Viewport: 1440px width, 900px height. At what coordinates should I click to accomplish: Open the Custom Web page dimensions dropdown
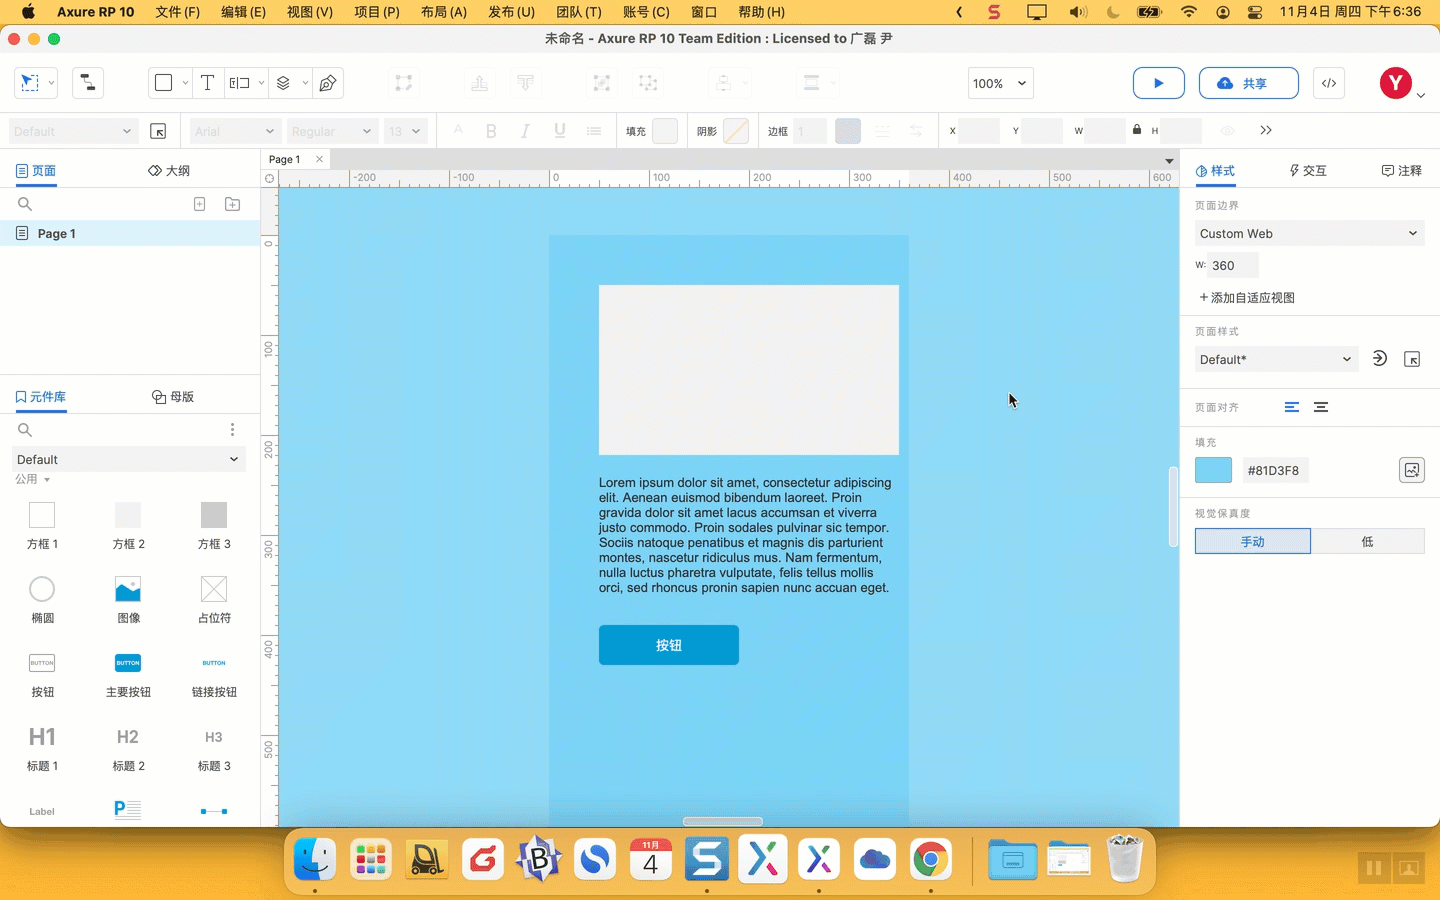click(1310, 233)
